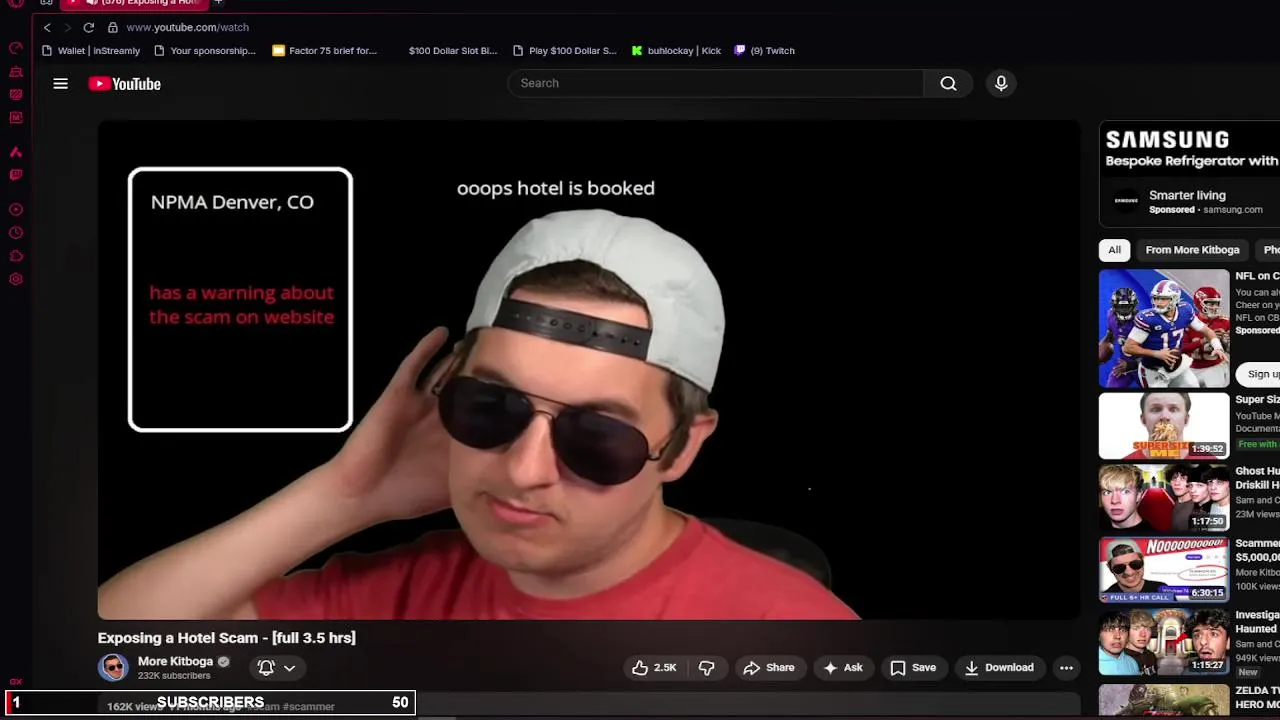The width and height of the screenshot is (1280, 720).
Task: Open the Player in Opera sidebar
Action: (16, 210)
